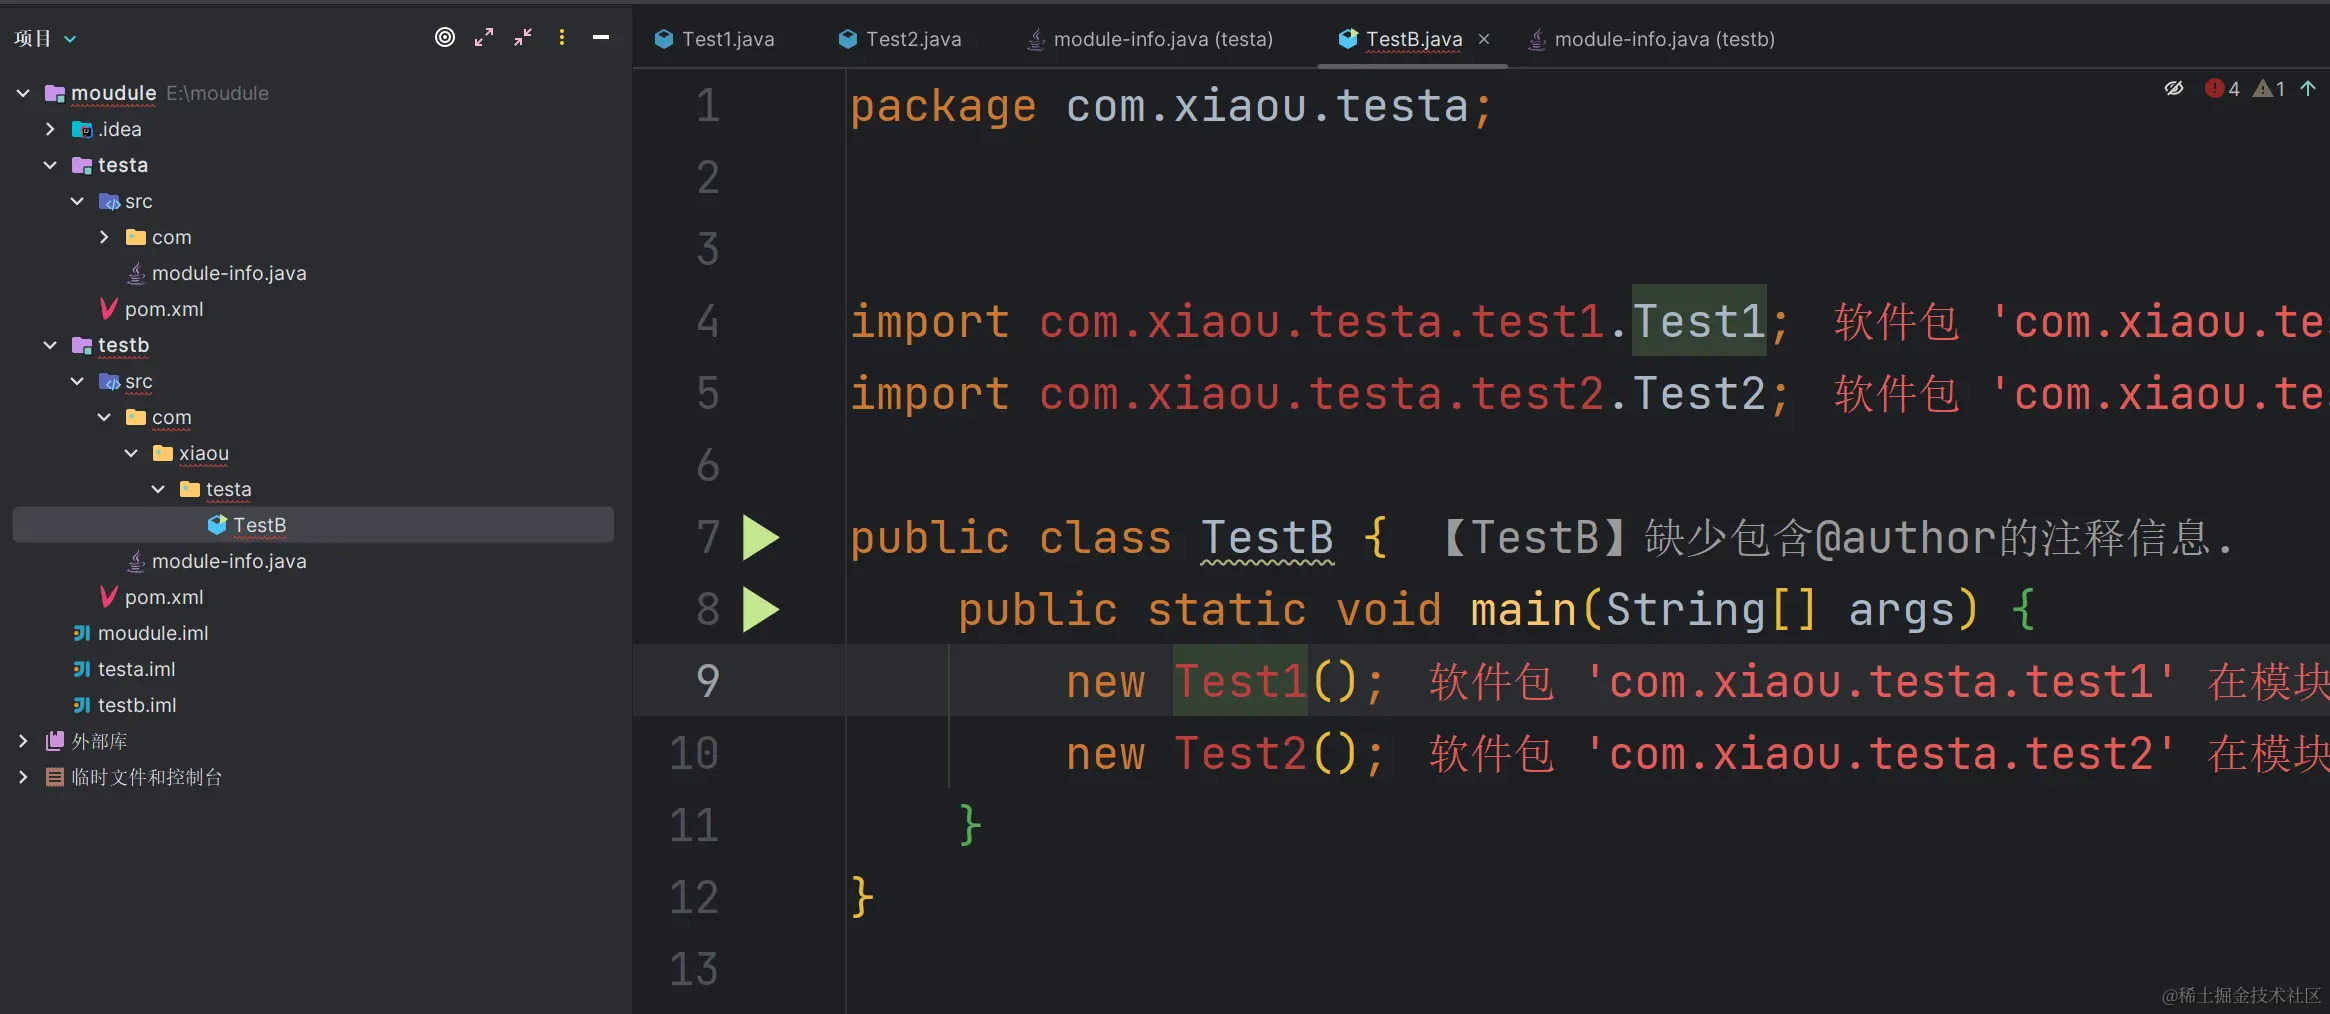Screen dimensions: 2330x1014
Task: Select the TestB class in project tree
Action: click(313, 525)
